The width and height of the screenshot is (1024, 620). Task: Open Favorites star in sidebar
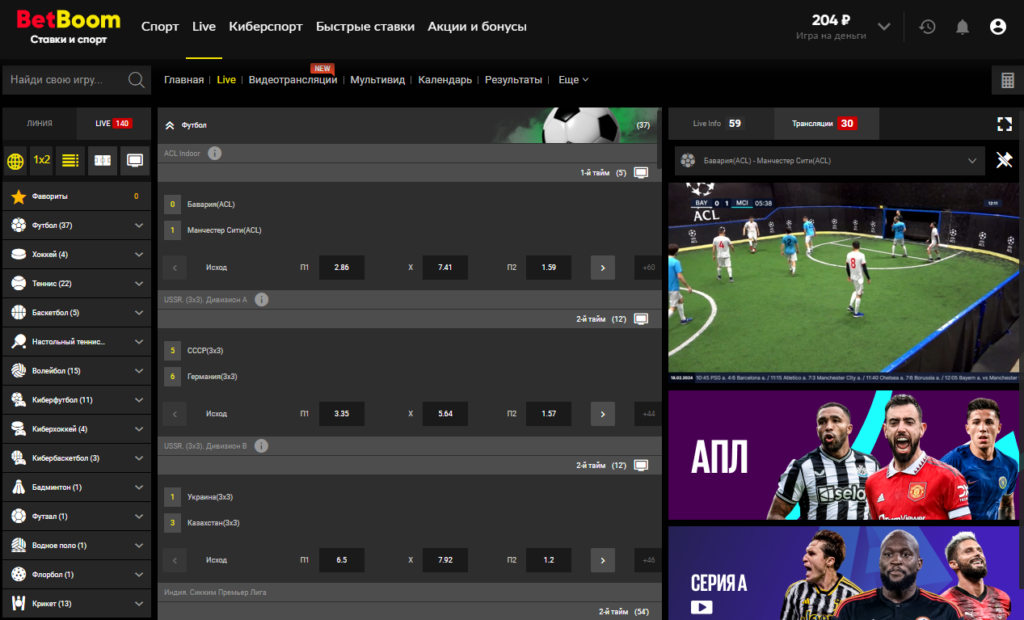pyautogui.click(x=18, y=196)
